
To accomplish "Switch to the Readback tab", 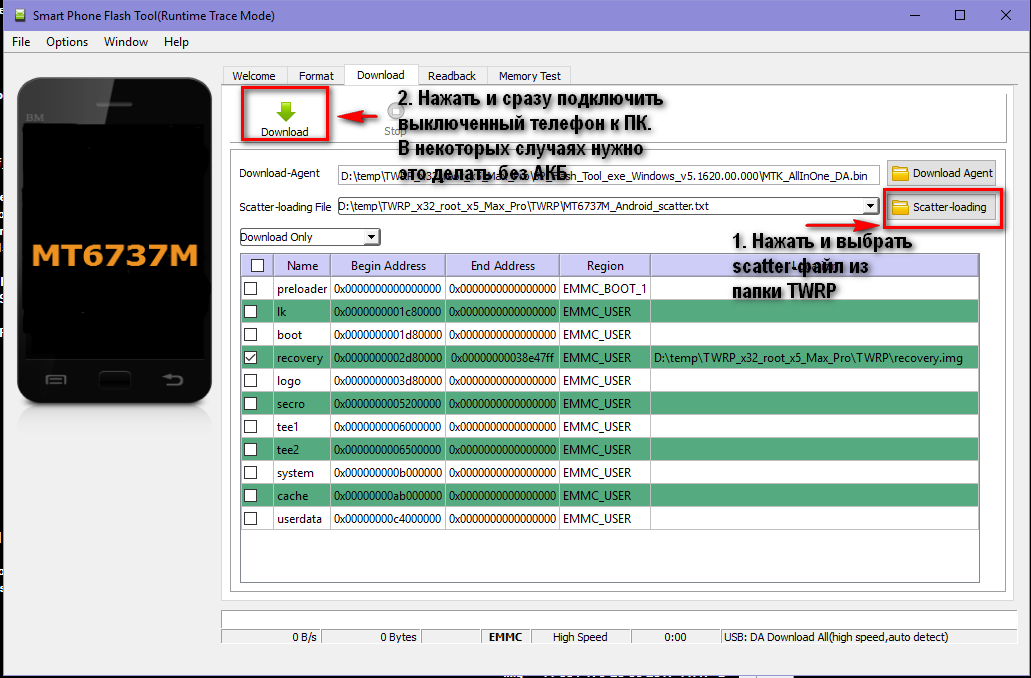I will tap(452, 76).
